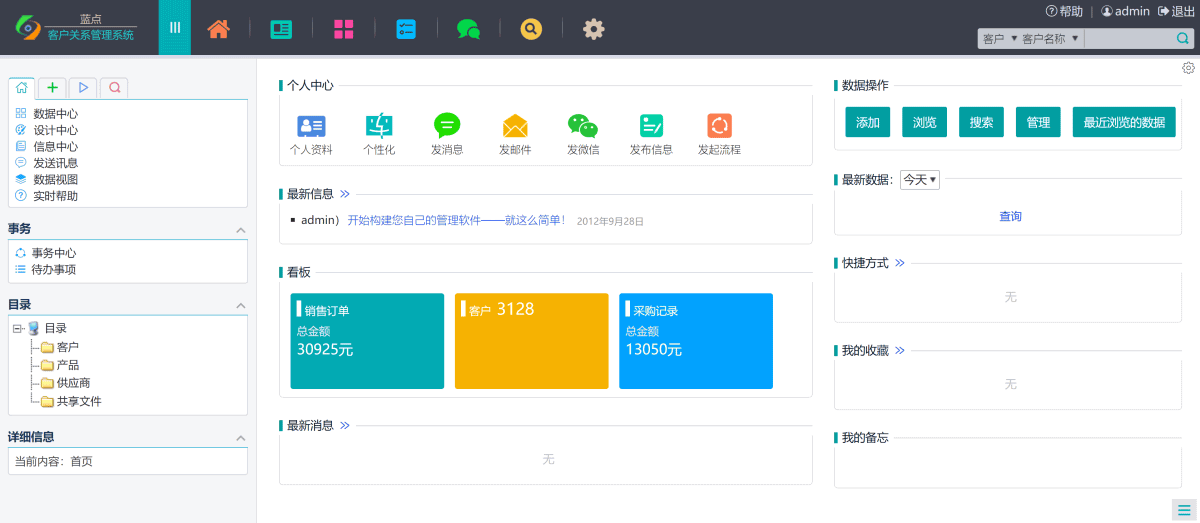Click the top search input field
The width and height of the screenshot is (1200, 523).
(1128, 39)
